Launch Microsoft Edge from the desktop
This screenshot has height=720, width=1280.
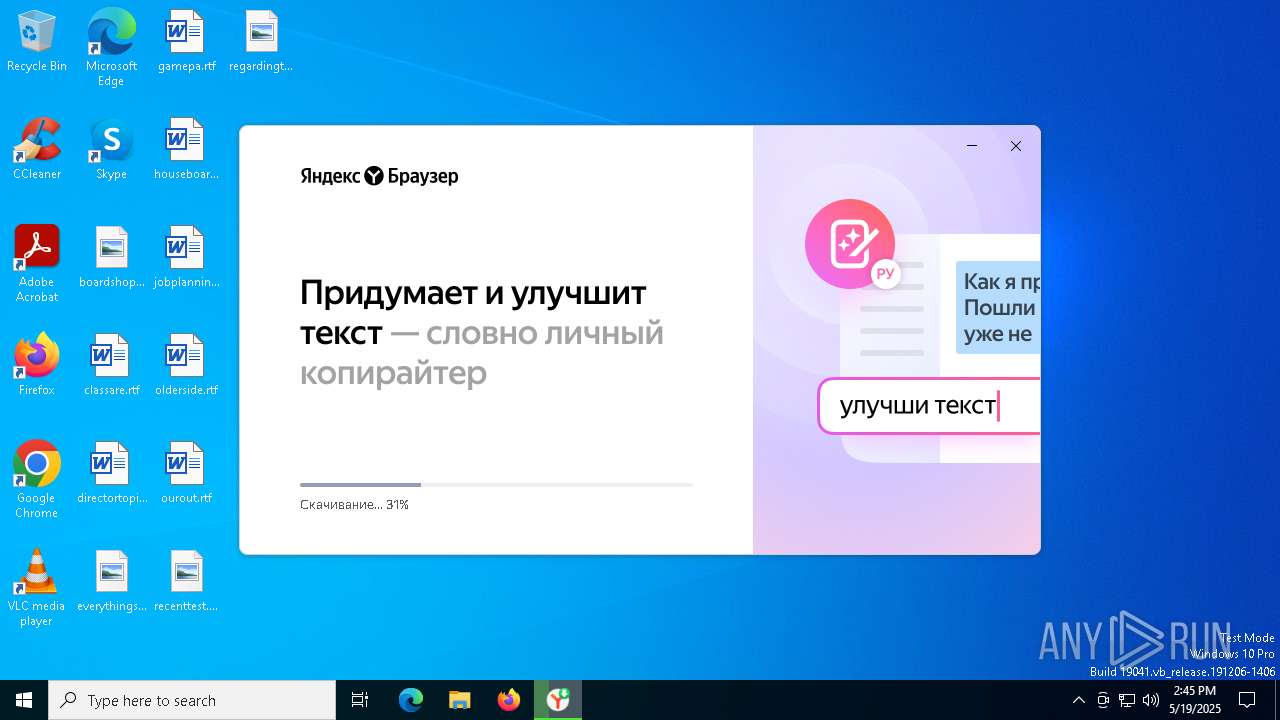tap(111, 47)
